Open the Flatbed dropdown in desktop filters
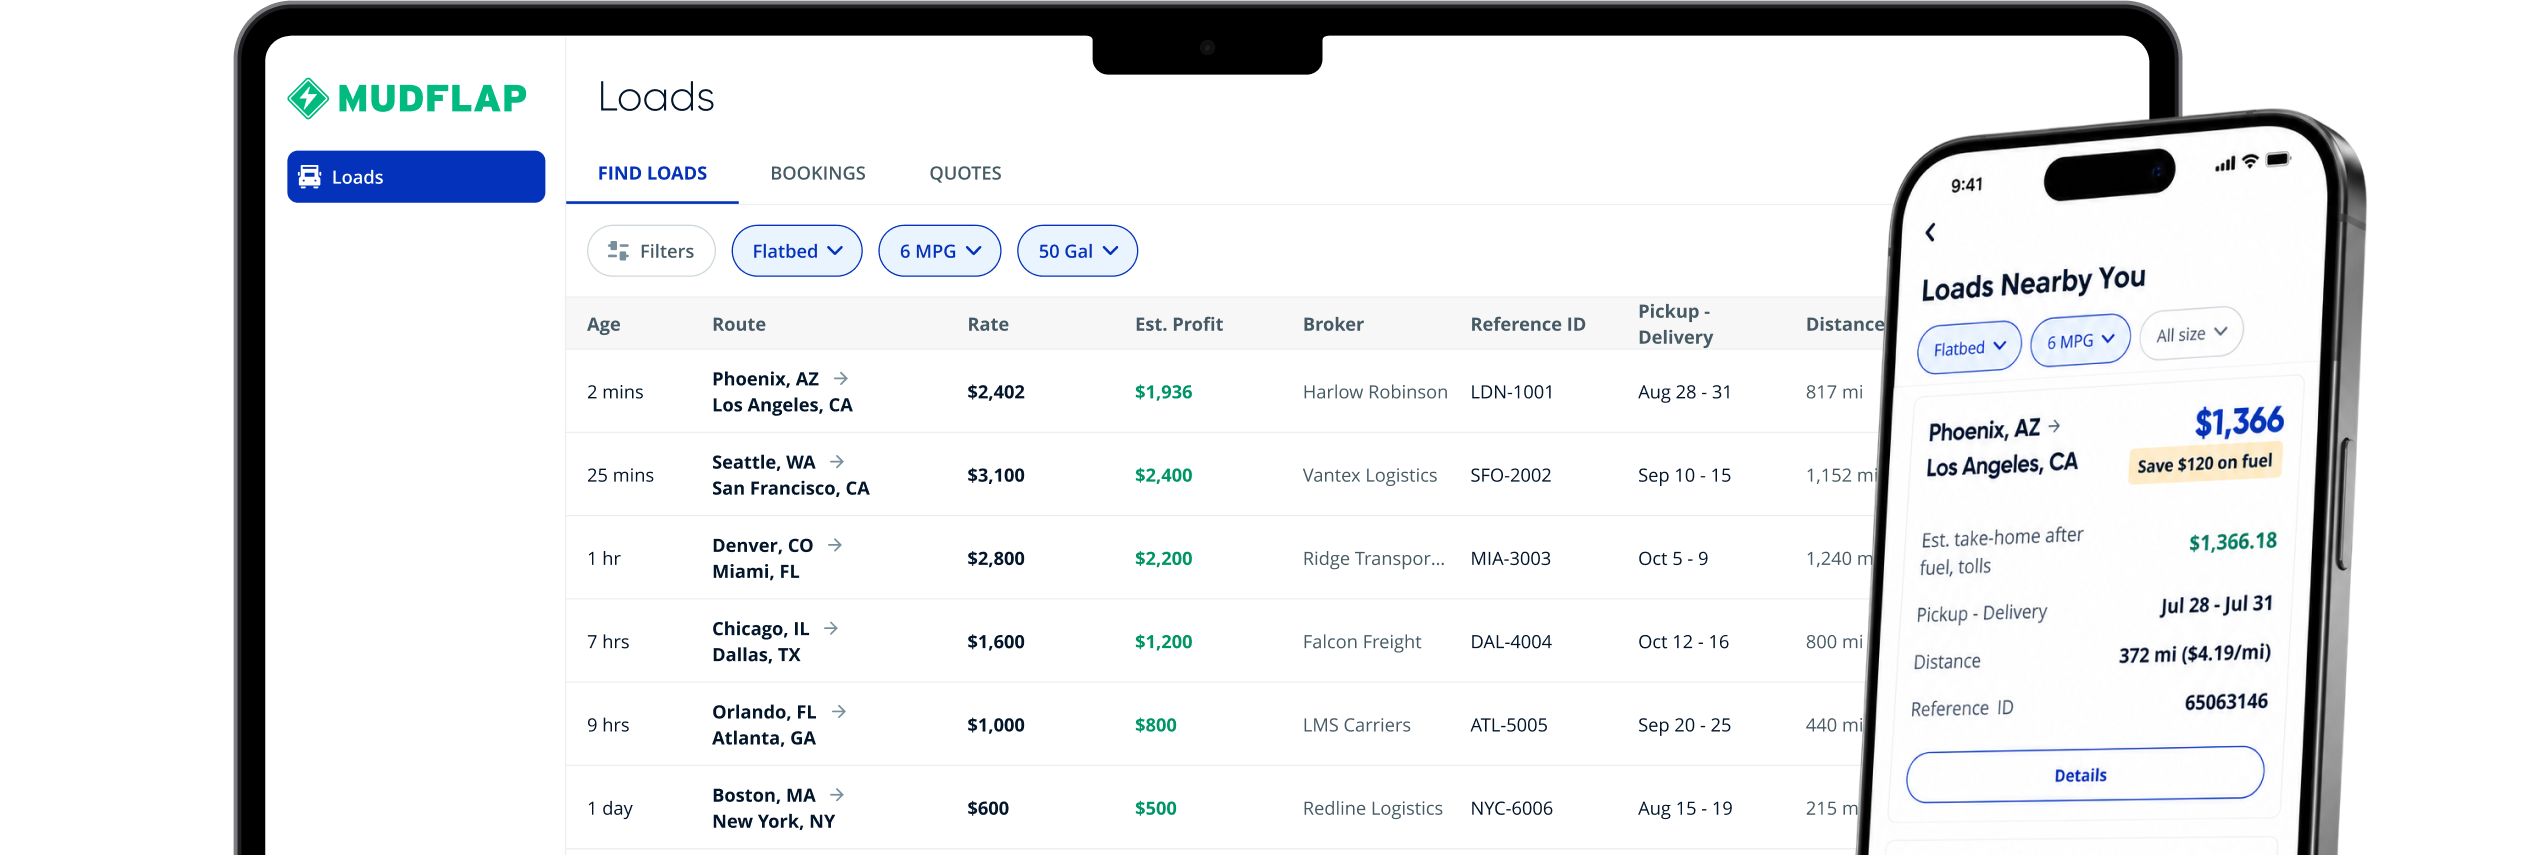Viewport: 2544px width, 855px height. point(797,251)
